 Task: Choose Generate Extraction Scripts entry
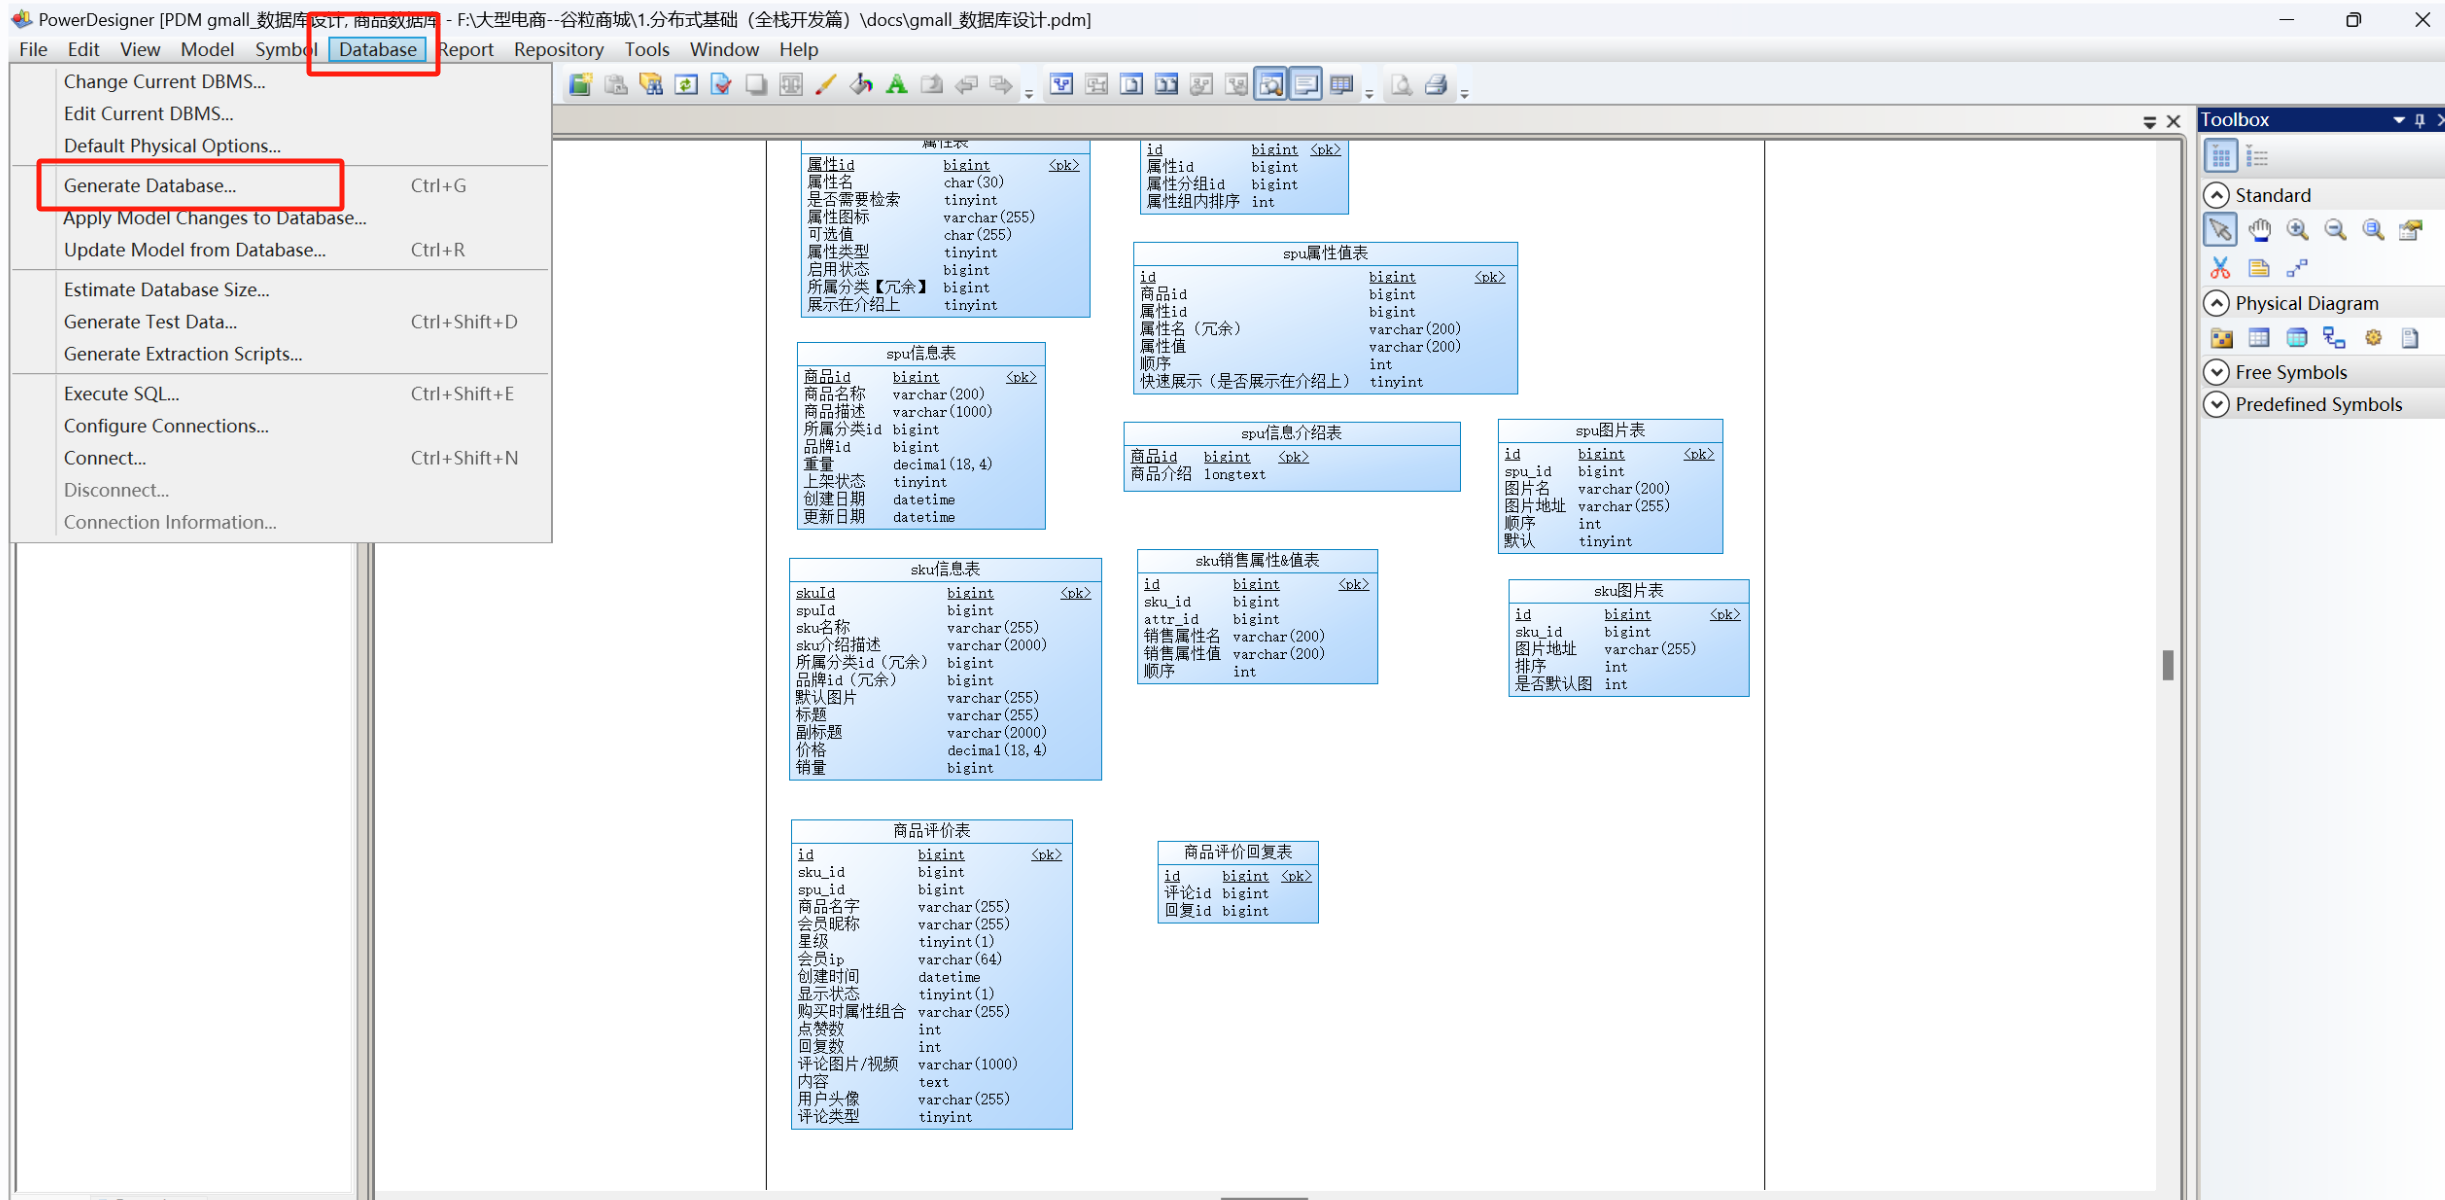tap(281, 354)
